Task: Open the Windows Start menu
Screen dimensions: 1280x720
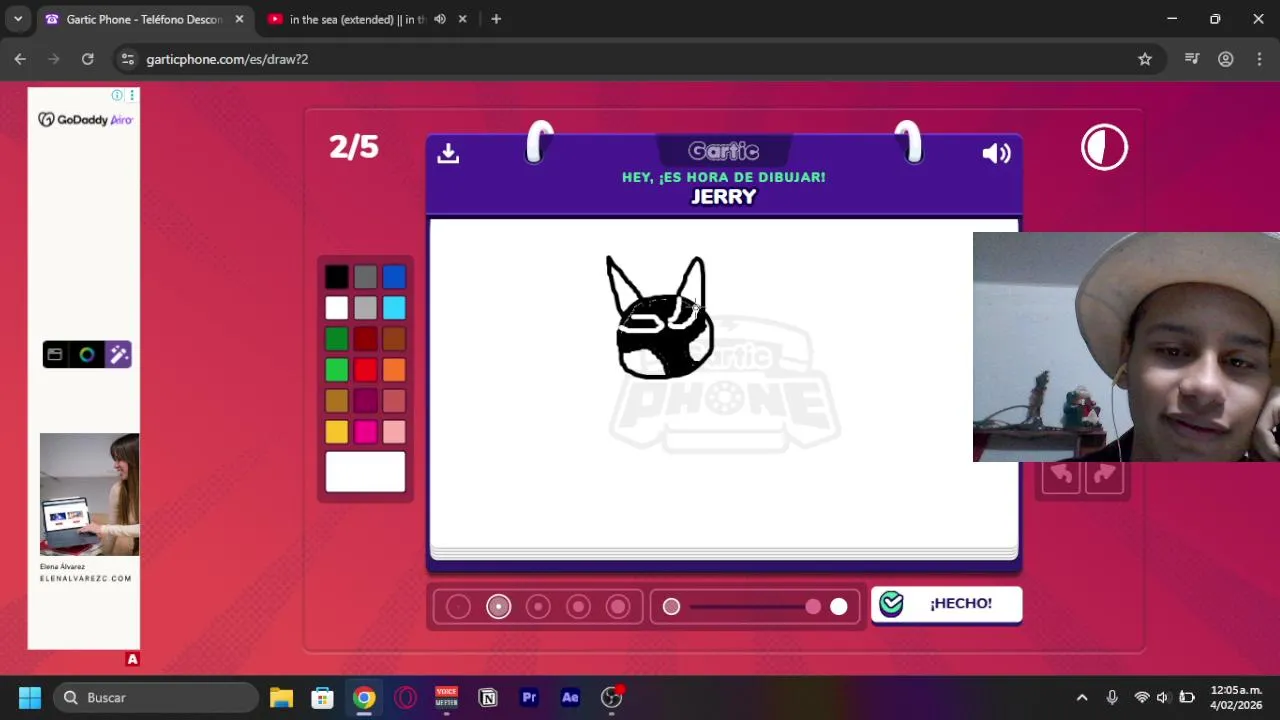Action: [30, 697]
